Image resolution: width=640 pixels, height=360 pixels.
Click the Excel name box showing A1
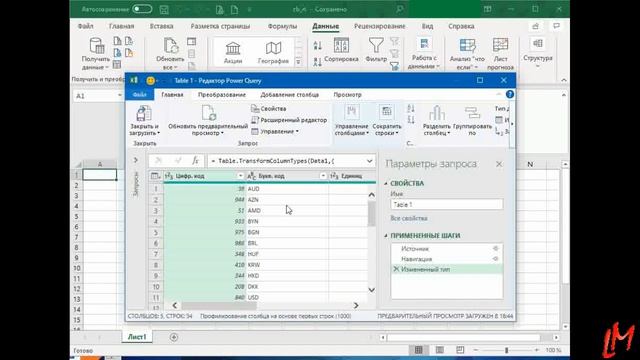98,96
